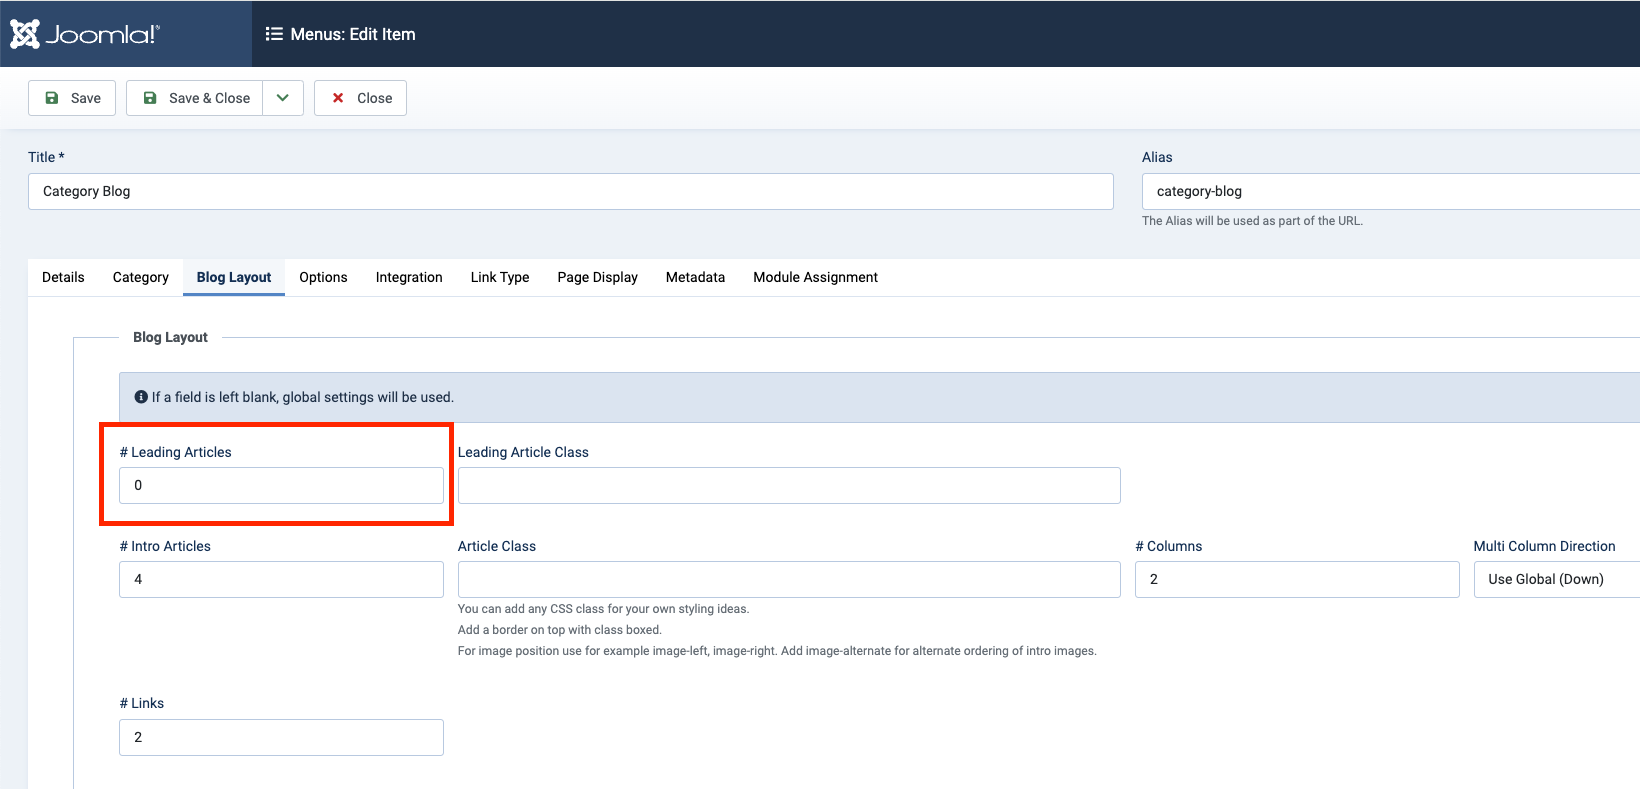Click the Title input field
1640x789 pixels.
pos(570,192)
